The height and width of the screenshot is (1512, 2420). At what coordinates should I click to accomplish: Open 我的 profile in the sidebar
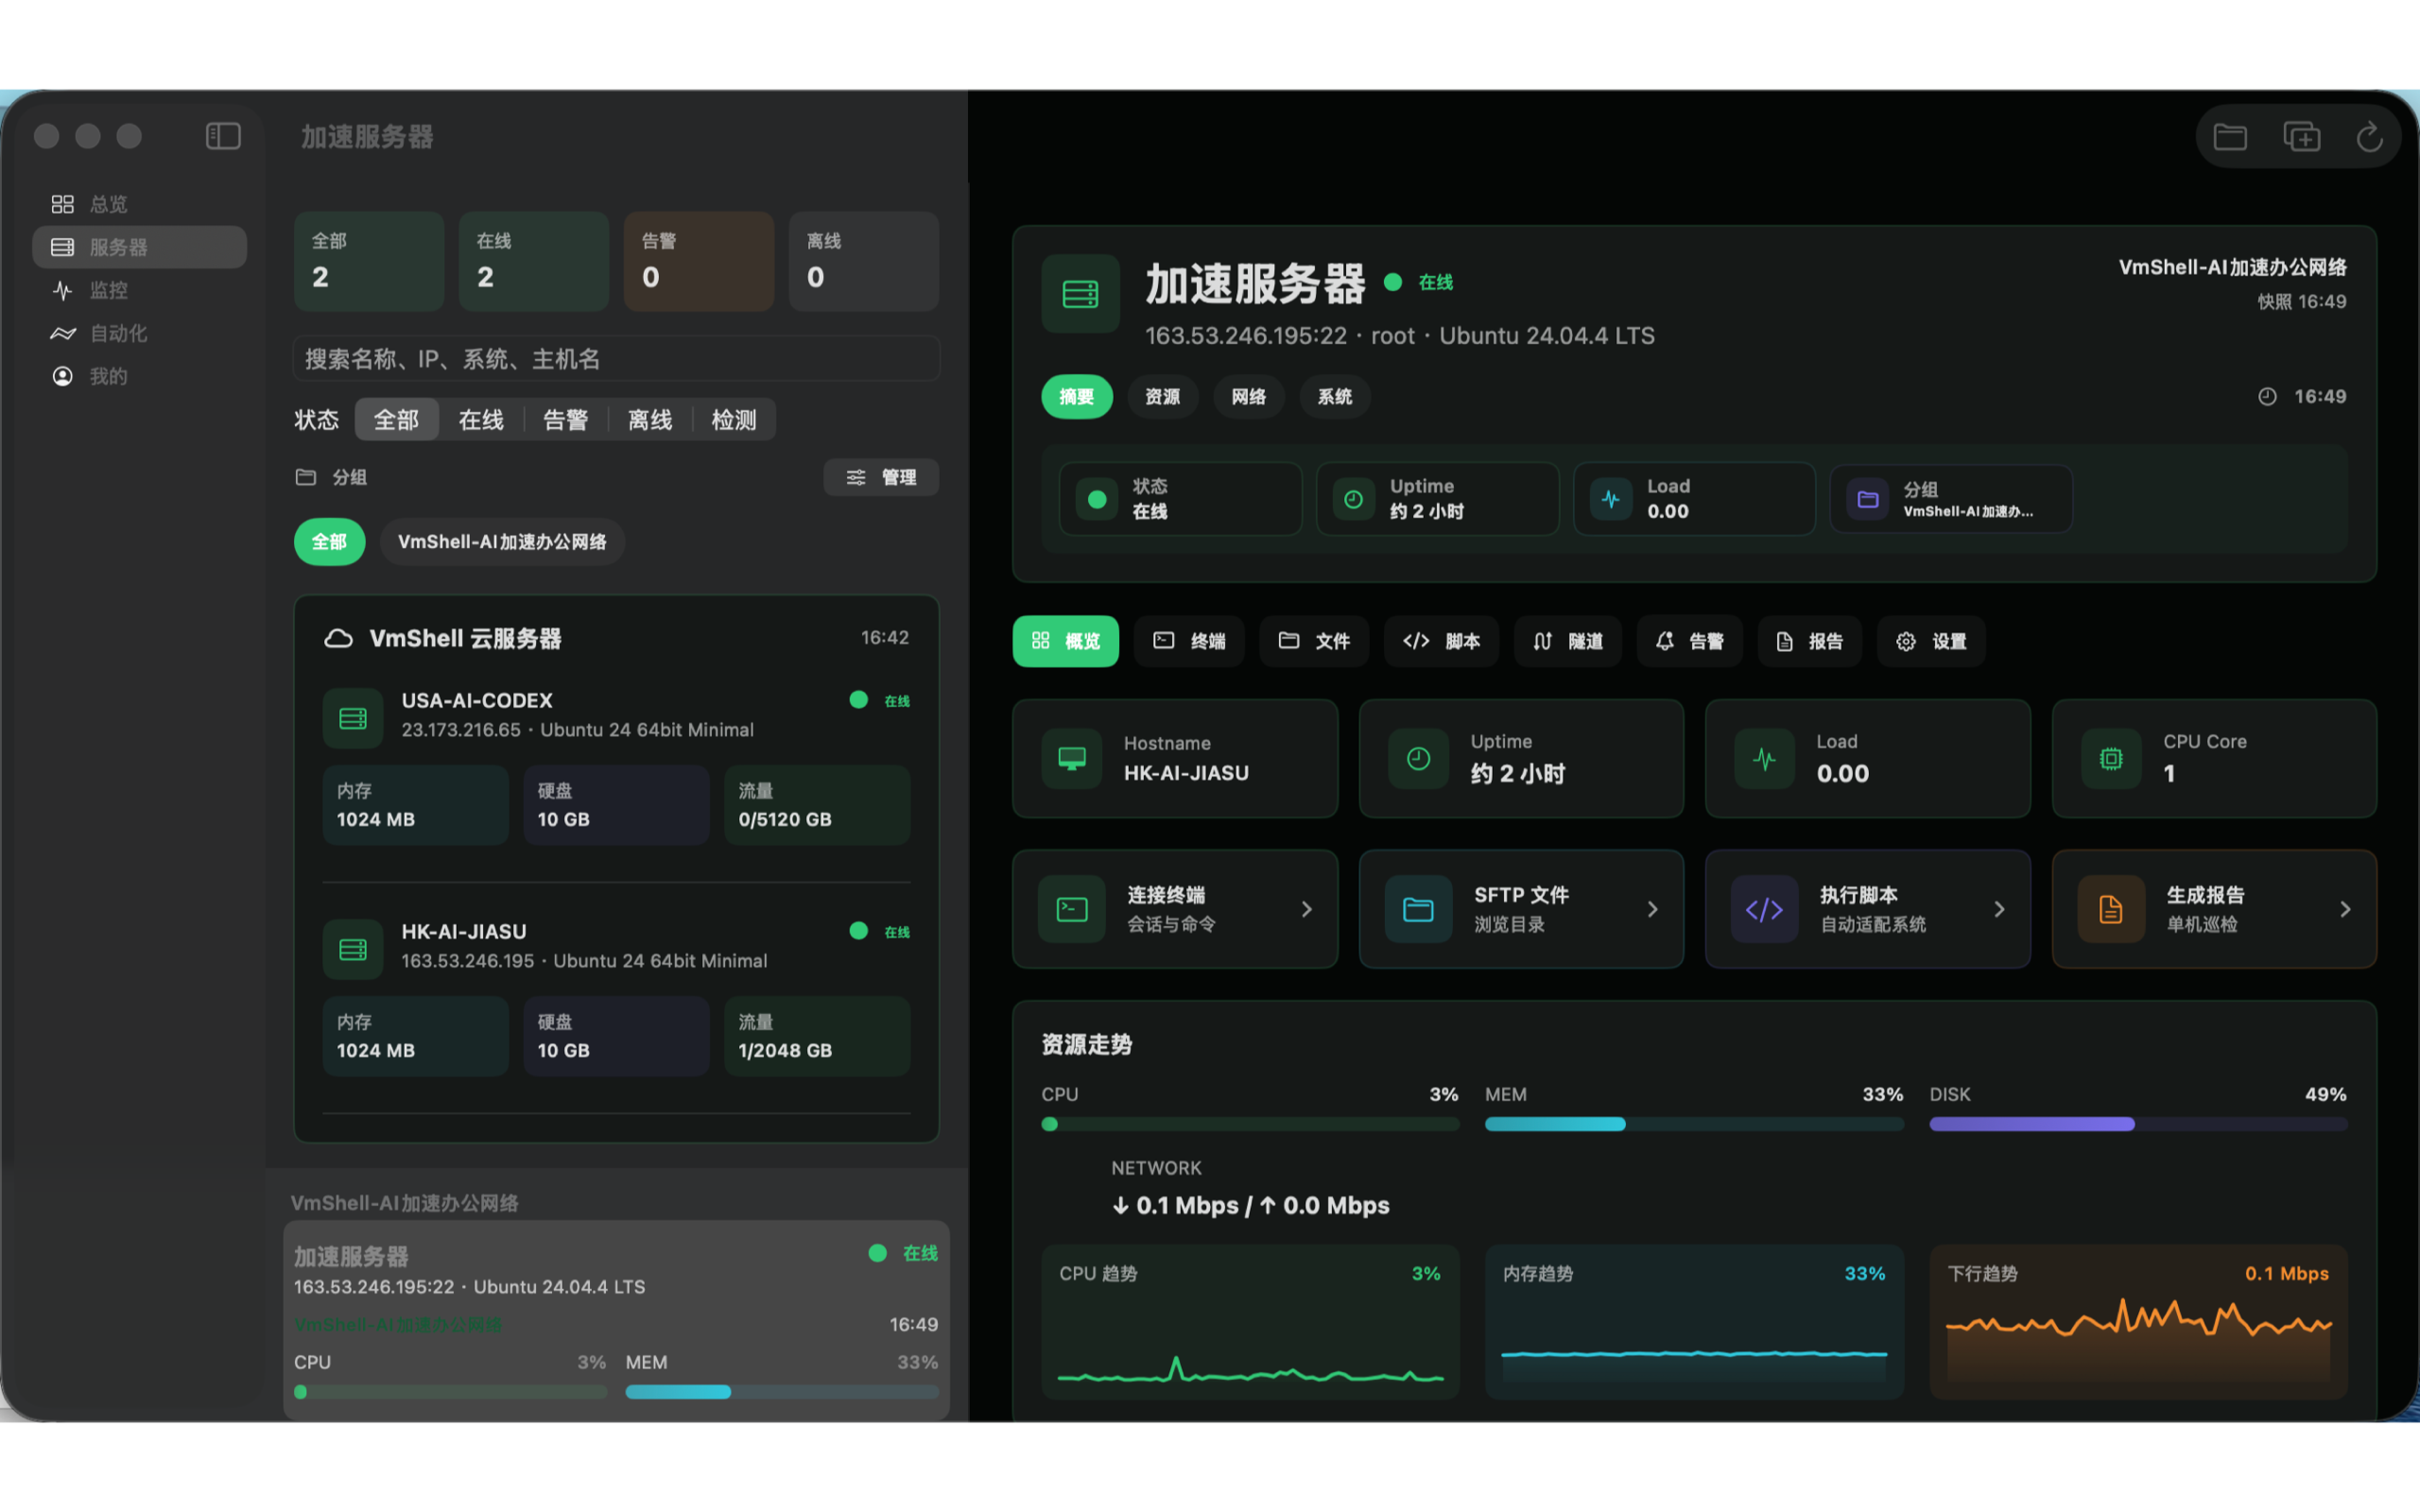(x=139, y=376)
